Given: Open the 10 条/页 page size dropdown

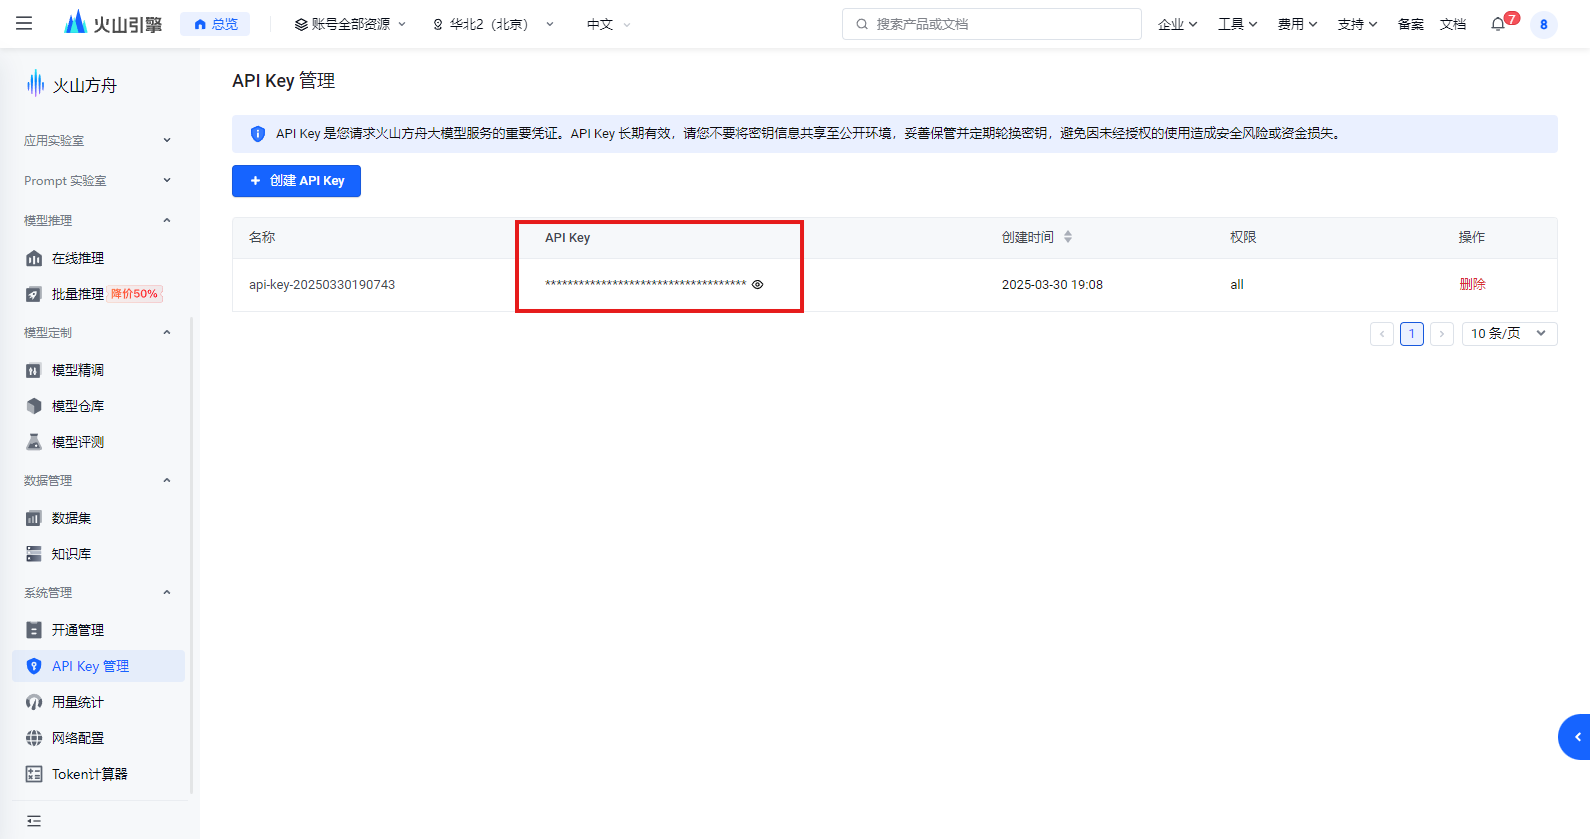Looking at the screenshot, I should click(1509, 334).
